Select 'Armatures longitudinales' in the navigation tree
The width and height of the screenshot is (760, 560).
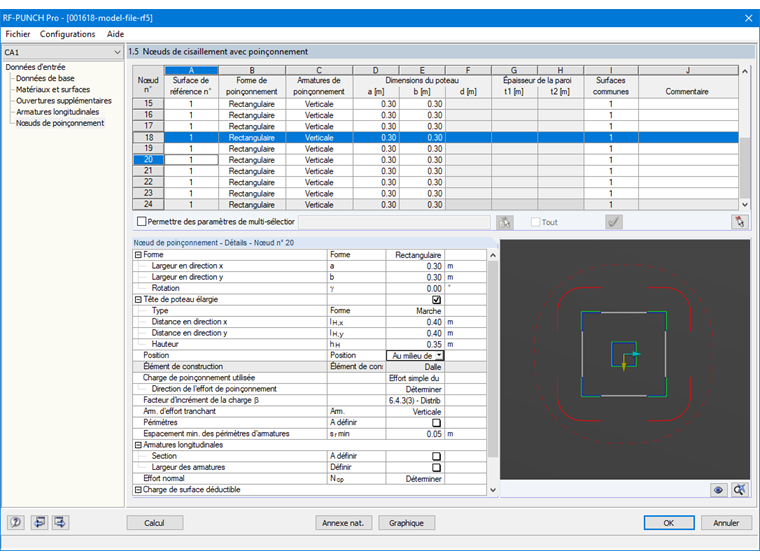click(x=57, y=112)
